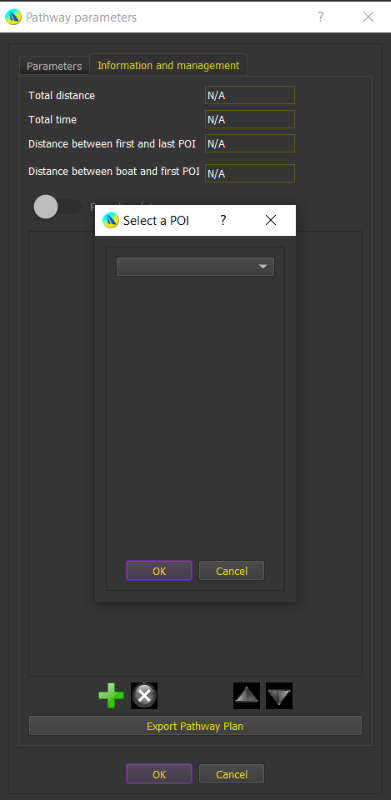This screenshot has width=391, height=800.
Task: Click the Select a POI dialog logo icon
Action: (111, 220)
